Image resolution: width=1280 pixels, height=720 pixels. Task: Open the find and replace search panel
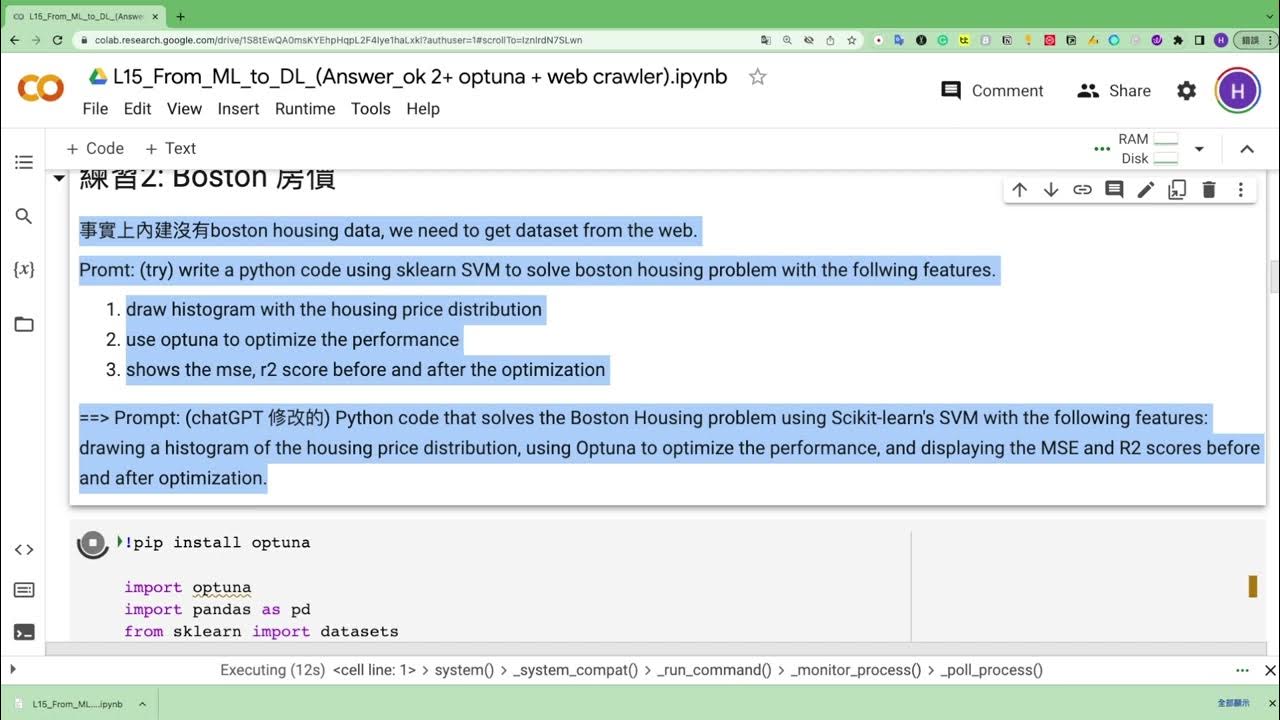(24, 216)
